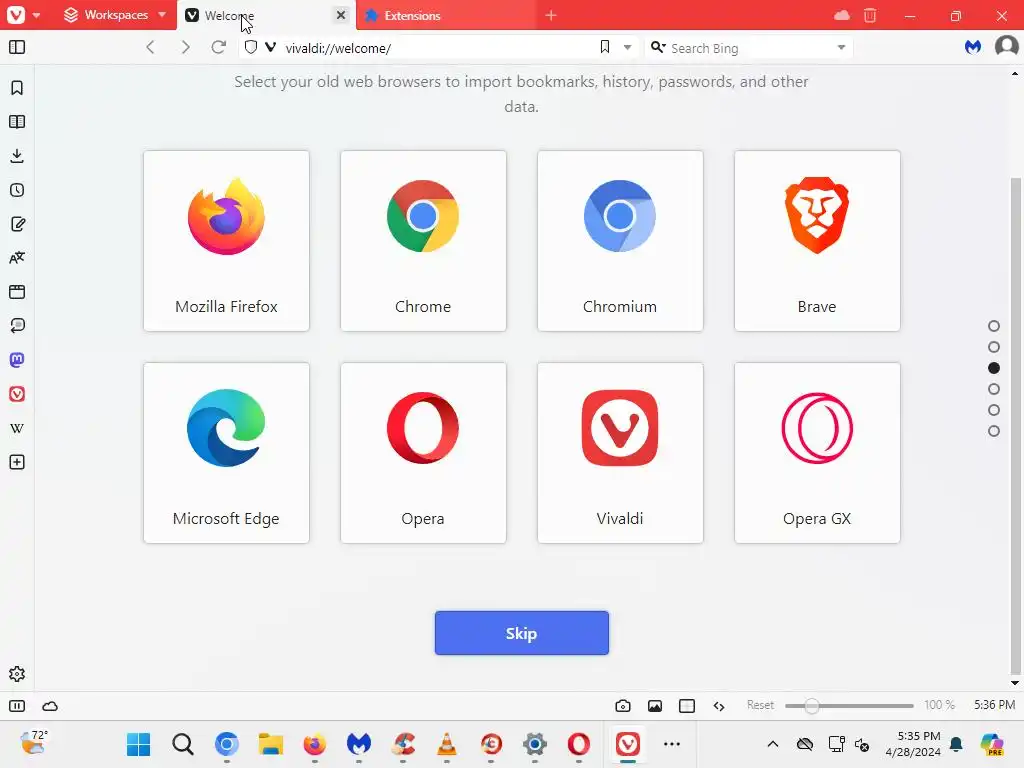This screenshot has height=768, width=1024.
Task: Bookmark this page icon
Action: tap(605, 47)
